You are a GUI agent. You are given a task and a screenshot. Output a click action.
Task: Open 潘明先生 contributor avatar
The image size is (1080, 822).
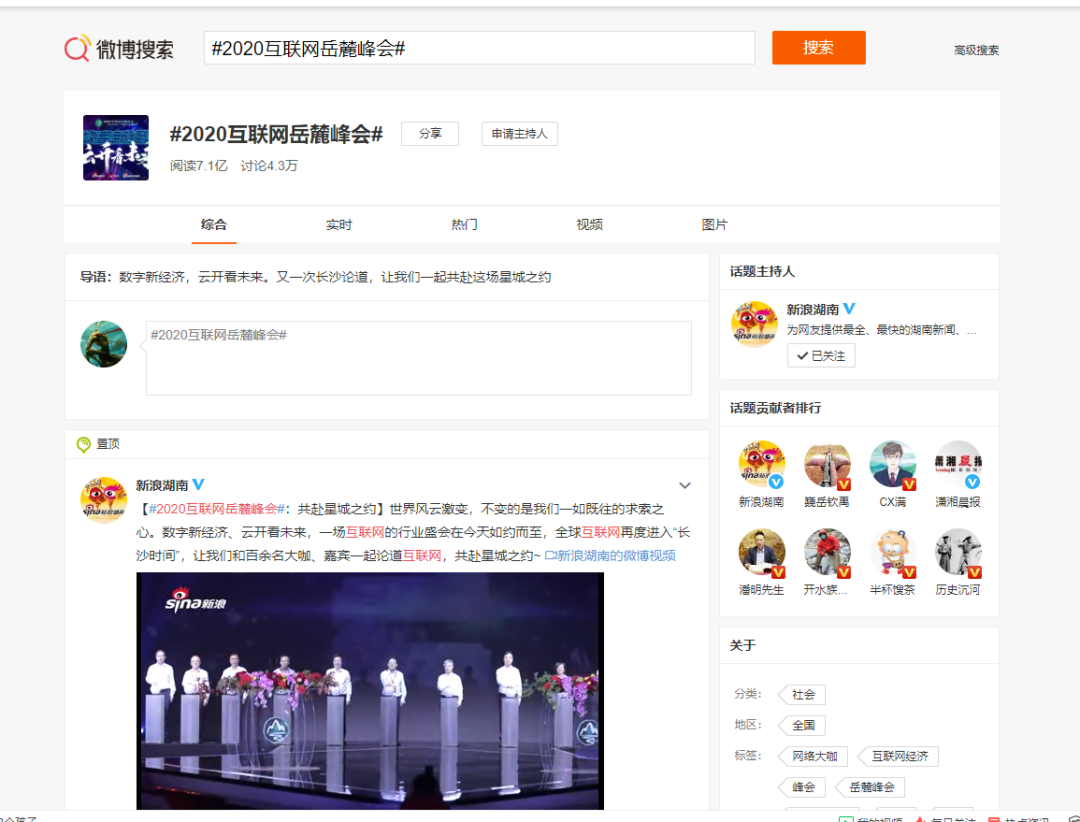[x=761, y=552]
